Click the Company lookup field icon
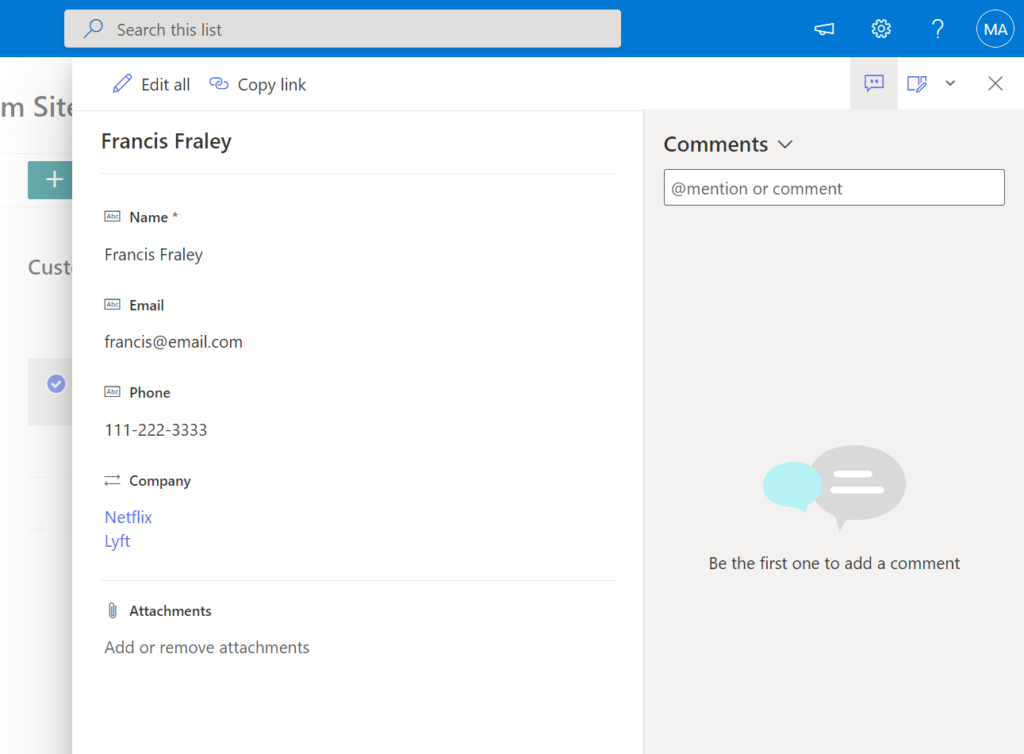Screen dimensions: 1024x754 point(112,480)
